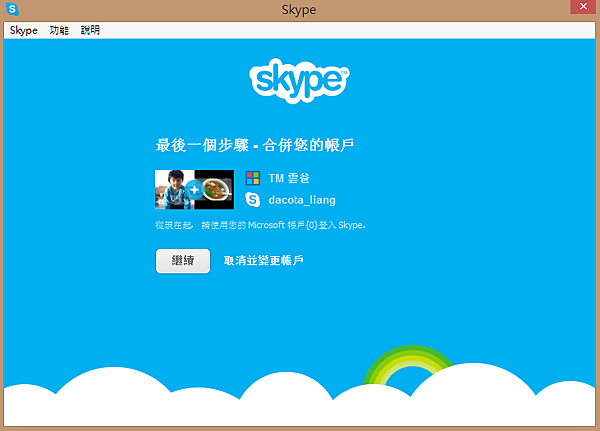Click the 取消並變更帳戶 link
Screen dimensions: 600x431
coord(264,261)
